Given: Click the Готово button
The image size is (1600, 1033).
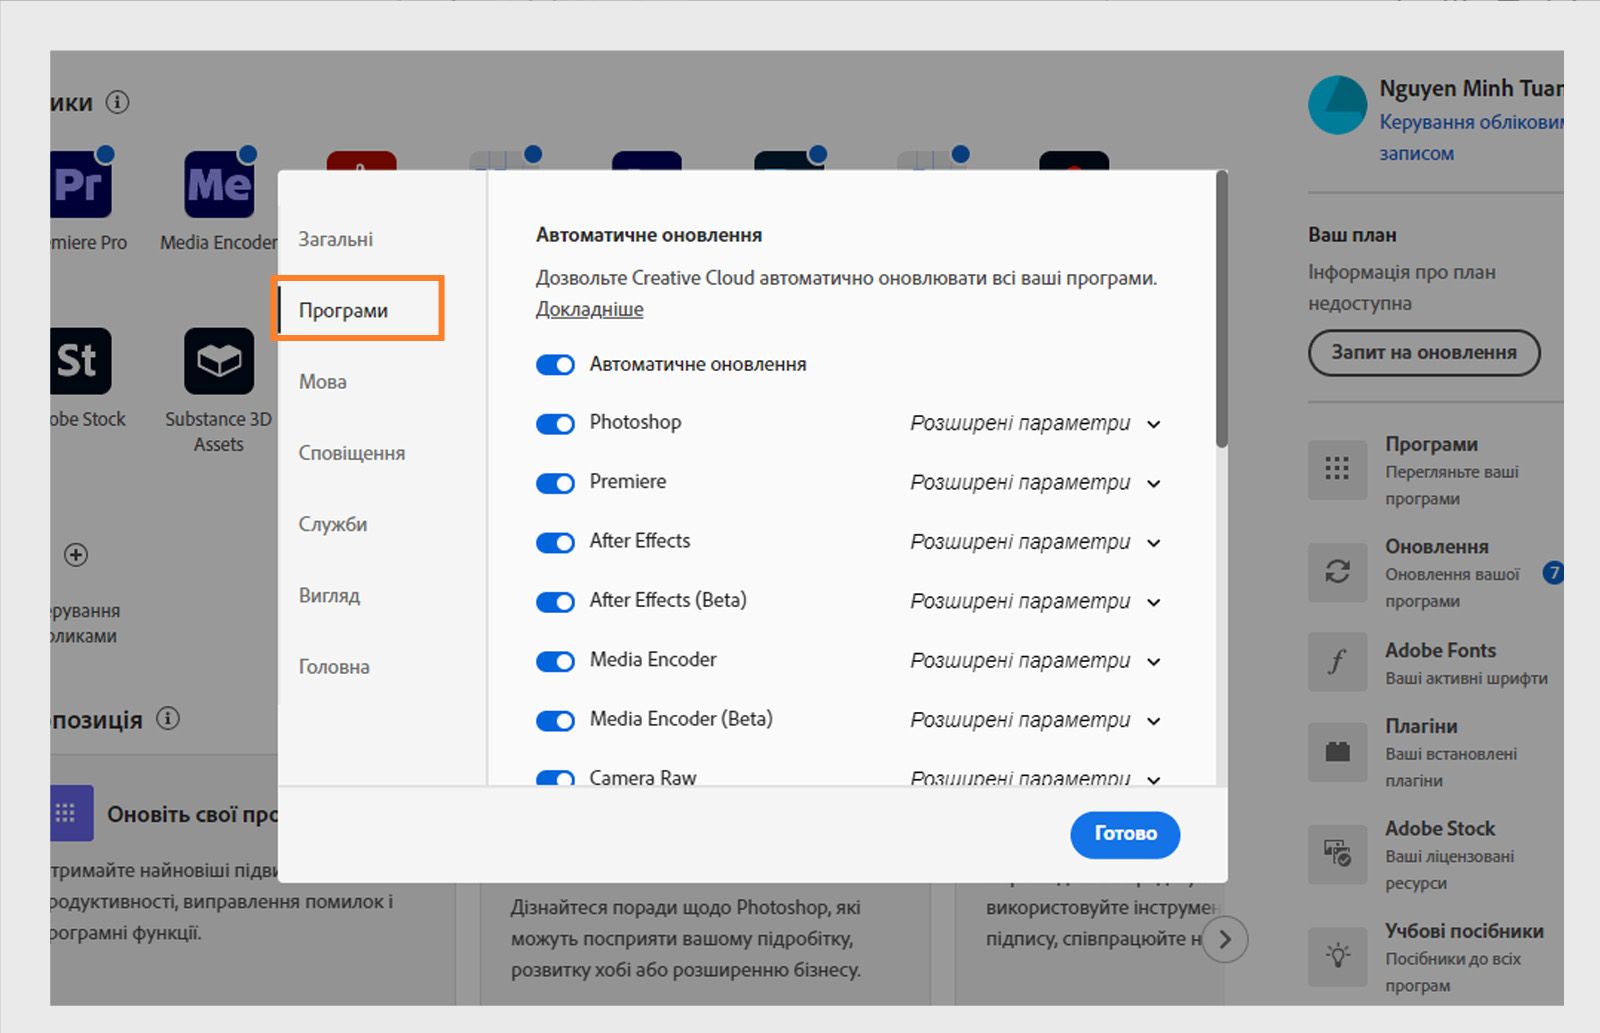Looking at the screenshot, I should tap(1125, 834).
